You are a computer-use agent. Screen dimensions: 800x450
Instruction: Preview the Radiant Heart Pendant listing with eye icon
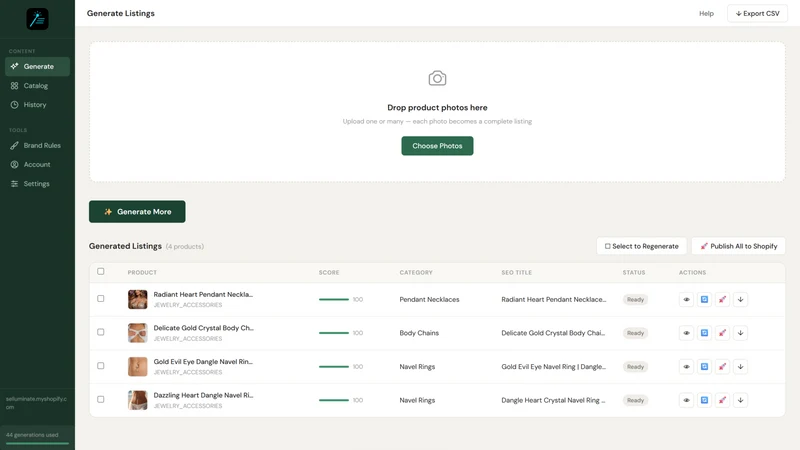pyautogui.click(x=686, y=299)
